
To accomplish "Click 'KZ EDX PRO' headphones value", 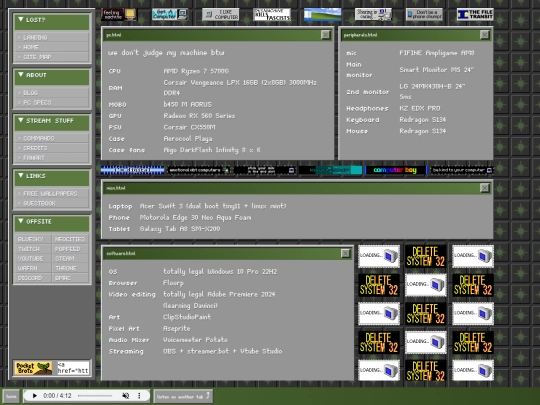I will 420,108.
